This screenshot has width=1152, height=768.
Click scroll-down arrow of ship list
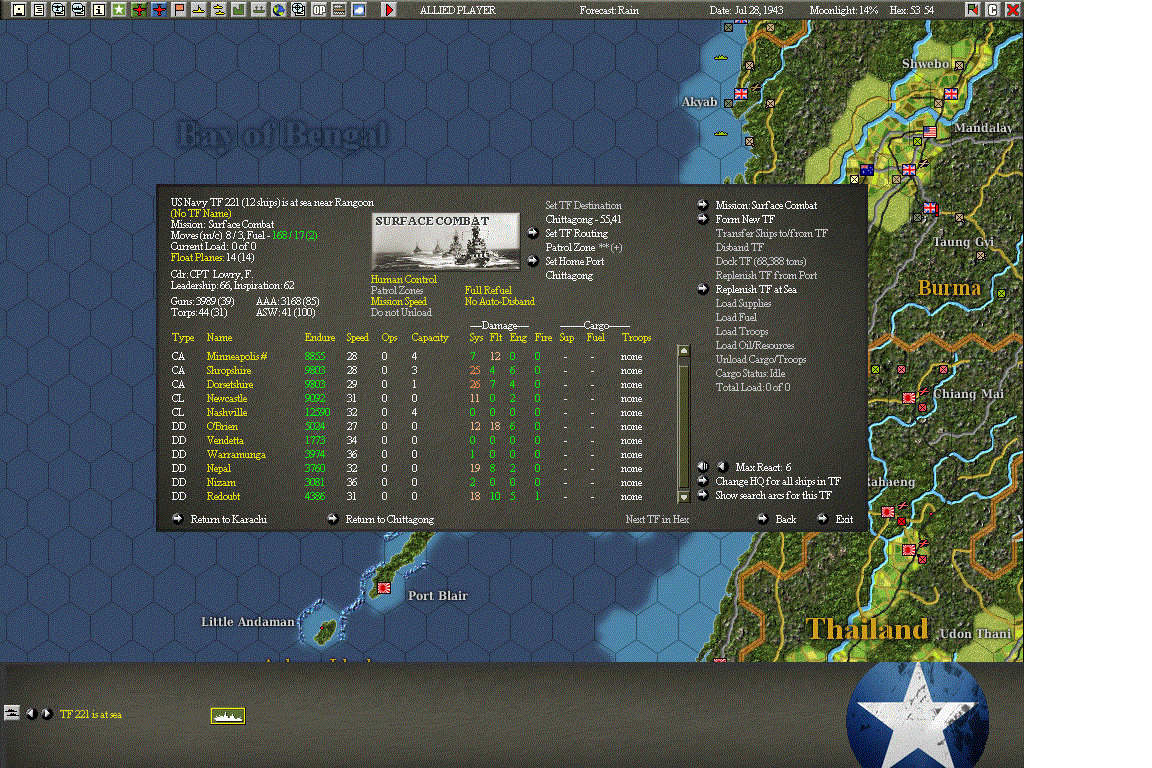coord(683,497)
